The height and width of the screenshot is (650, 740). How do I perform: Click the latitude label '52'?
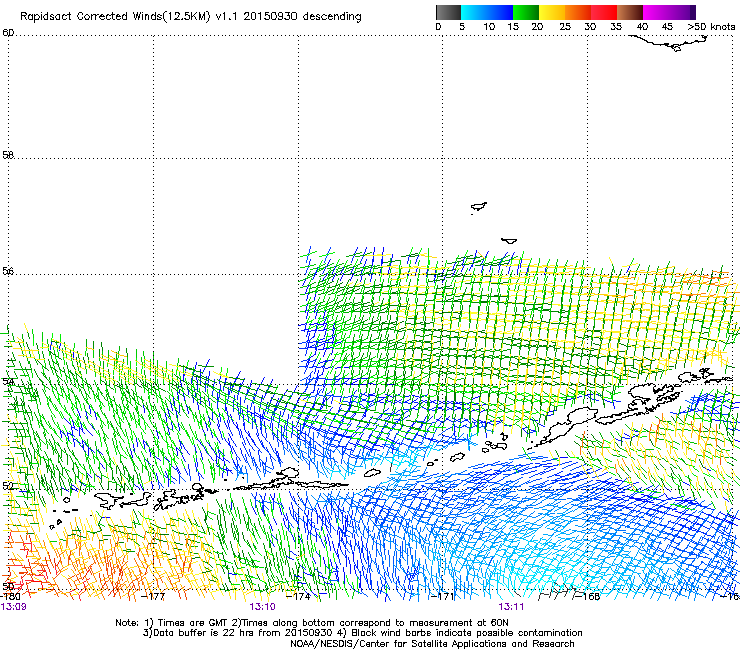(8, 486)
